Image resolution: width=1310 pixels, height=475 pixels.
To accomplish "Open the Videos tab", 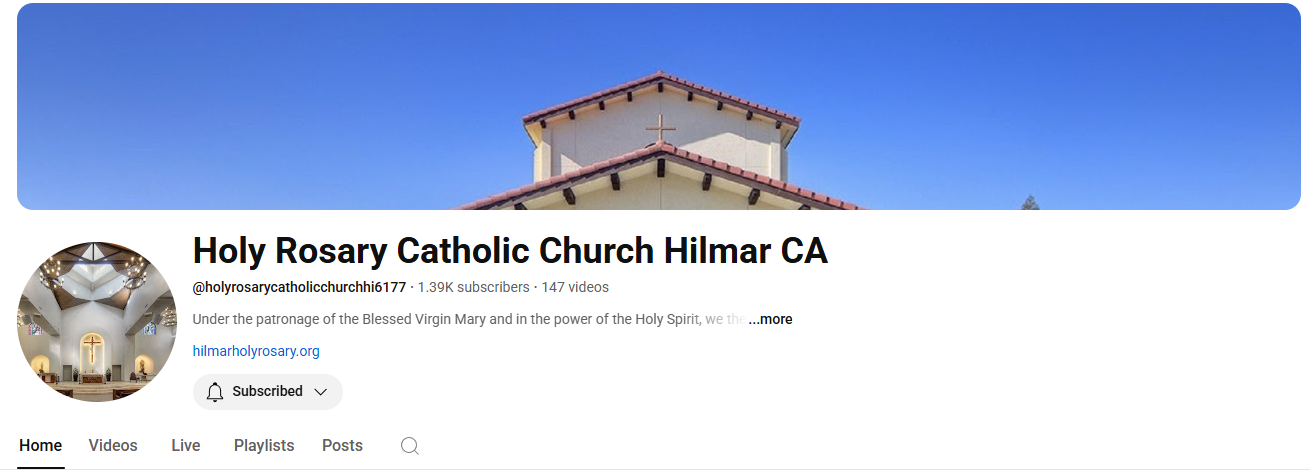I will click(113, 446).
